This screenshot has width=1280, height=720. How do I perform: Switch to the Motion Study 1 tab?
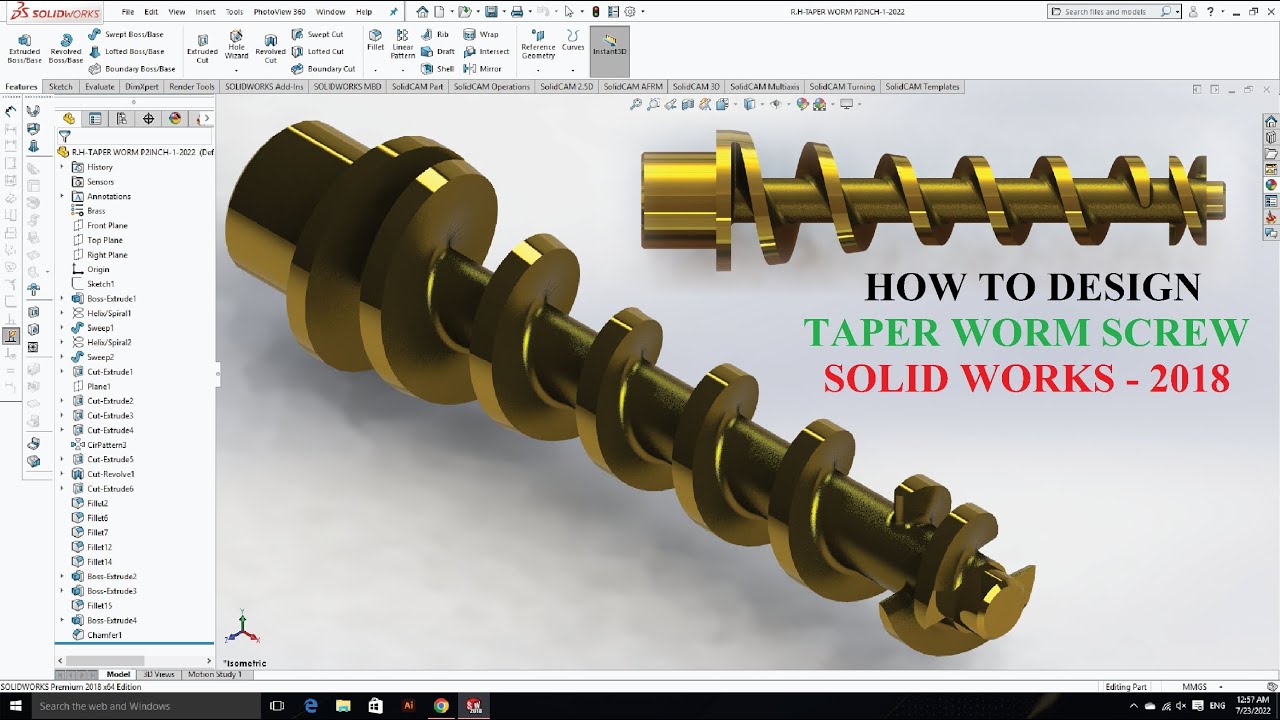215,674
